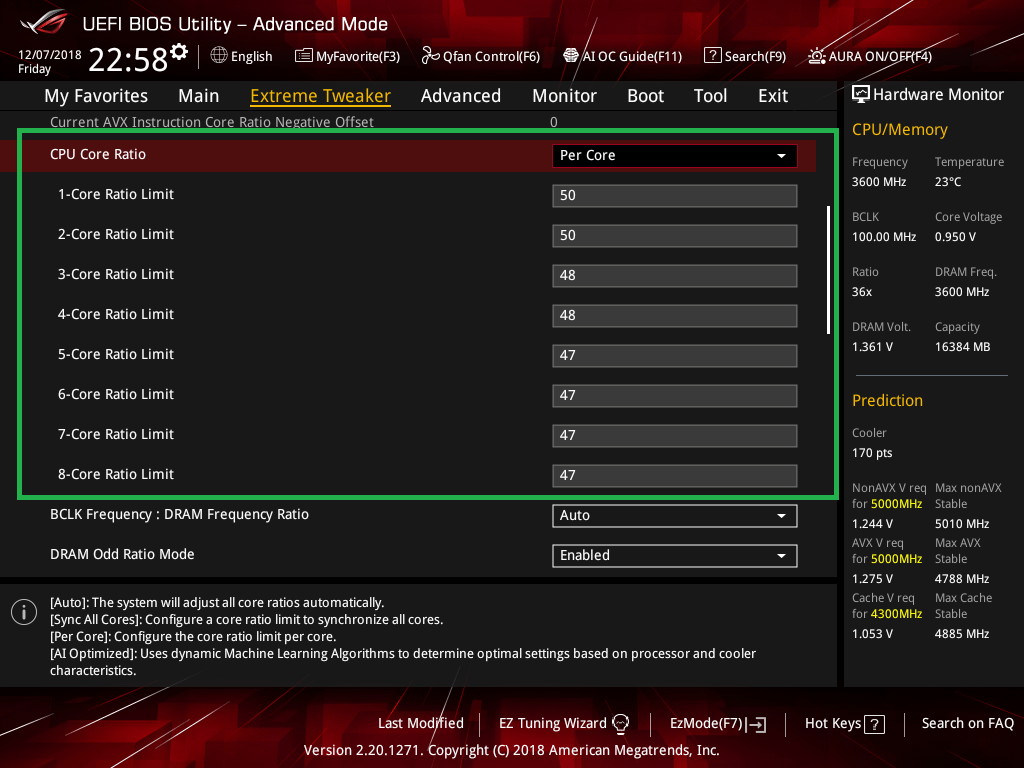Go to the Exit tab
1024x768 pixels.
pyautogui.click(x=773, y=96)
